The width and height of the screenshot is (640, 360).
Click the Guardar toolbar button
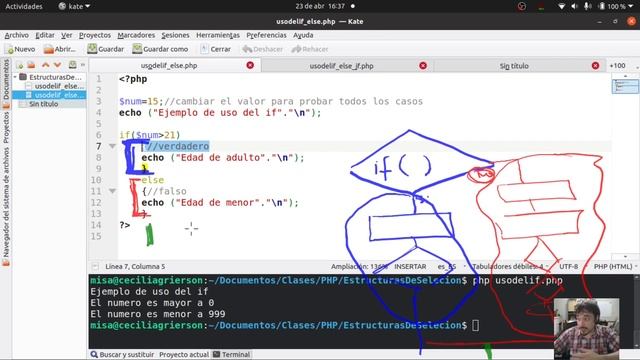(x=105, y=49)
